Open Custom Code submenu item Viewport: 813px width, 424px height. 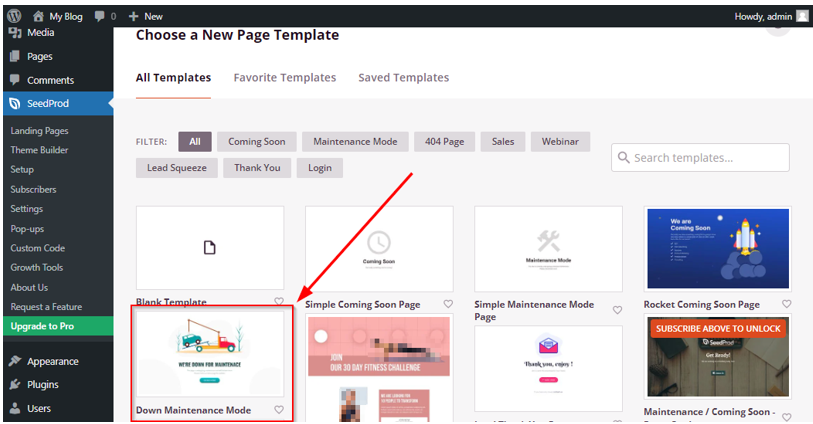tap(37, 248)
